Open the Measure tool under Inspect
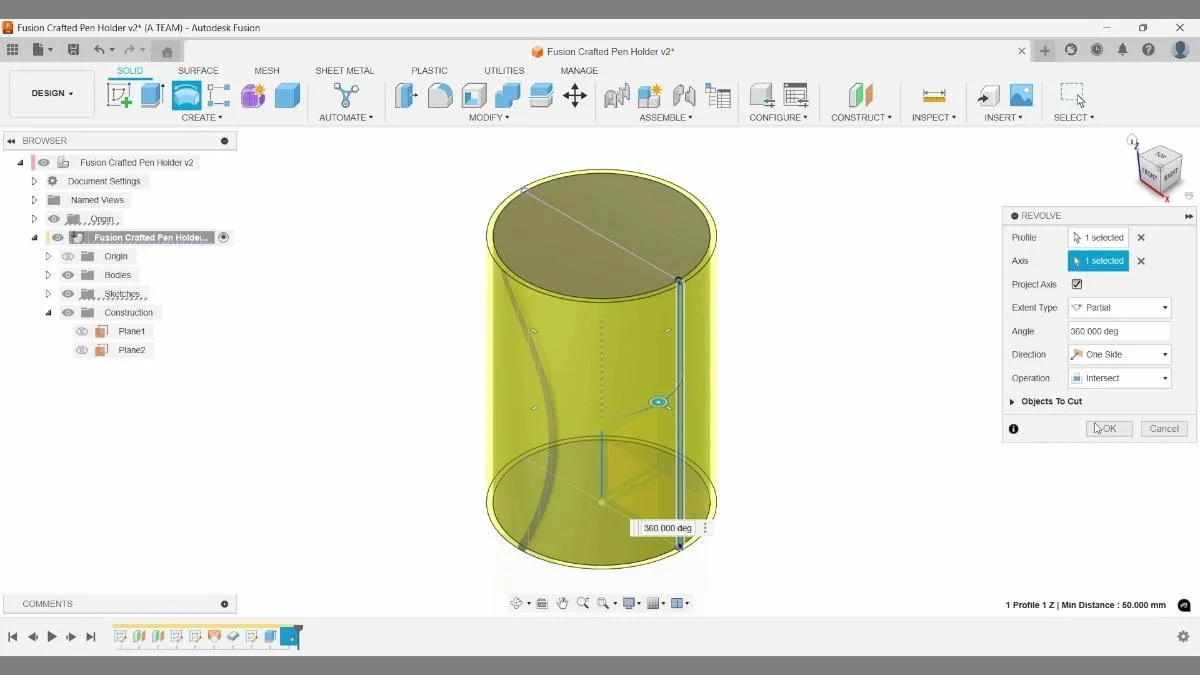 click(933, 95)
